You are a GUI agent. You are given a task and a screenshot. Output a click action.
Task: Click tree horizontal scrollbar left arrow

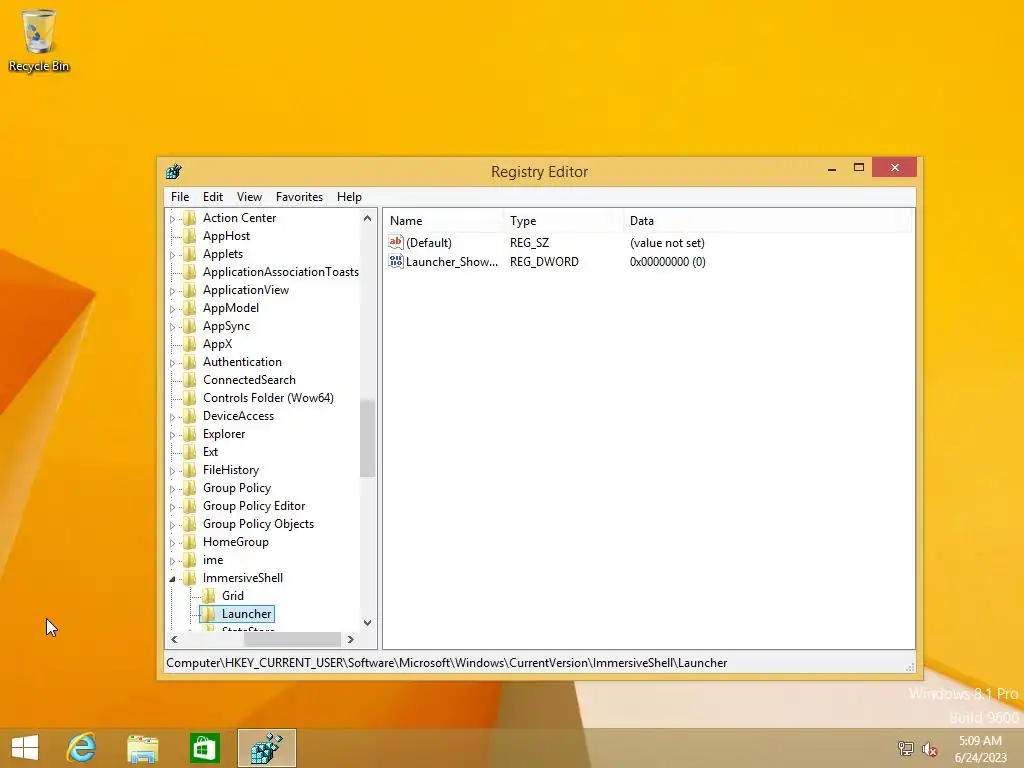tap(174, 639)
